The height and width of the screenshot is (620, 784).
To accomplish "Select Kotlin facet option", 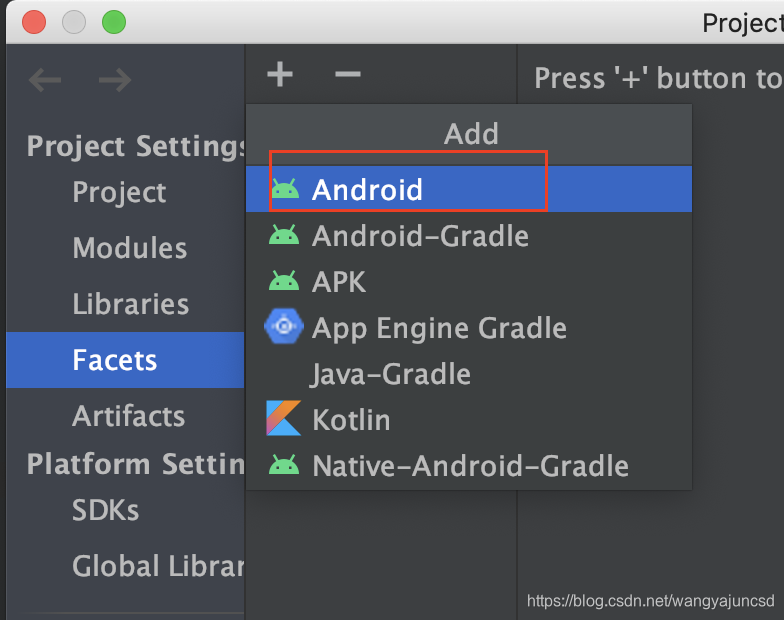I will (x=469, y=419).
